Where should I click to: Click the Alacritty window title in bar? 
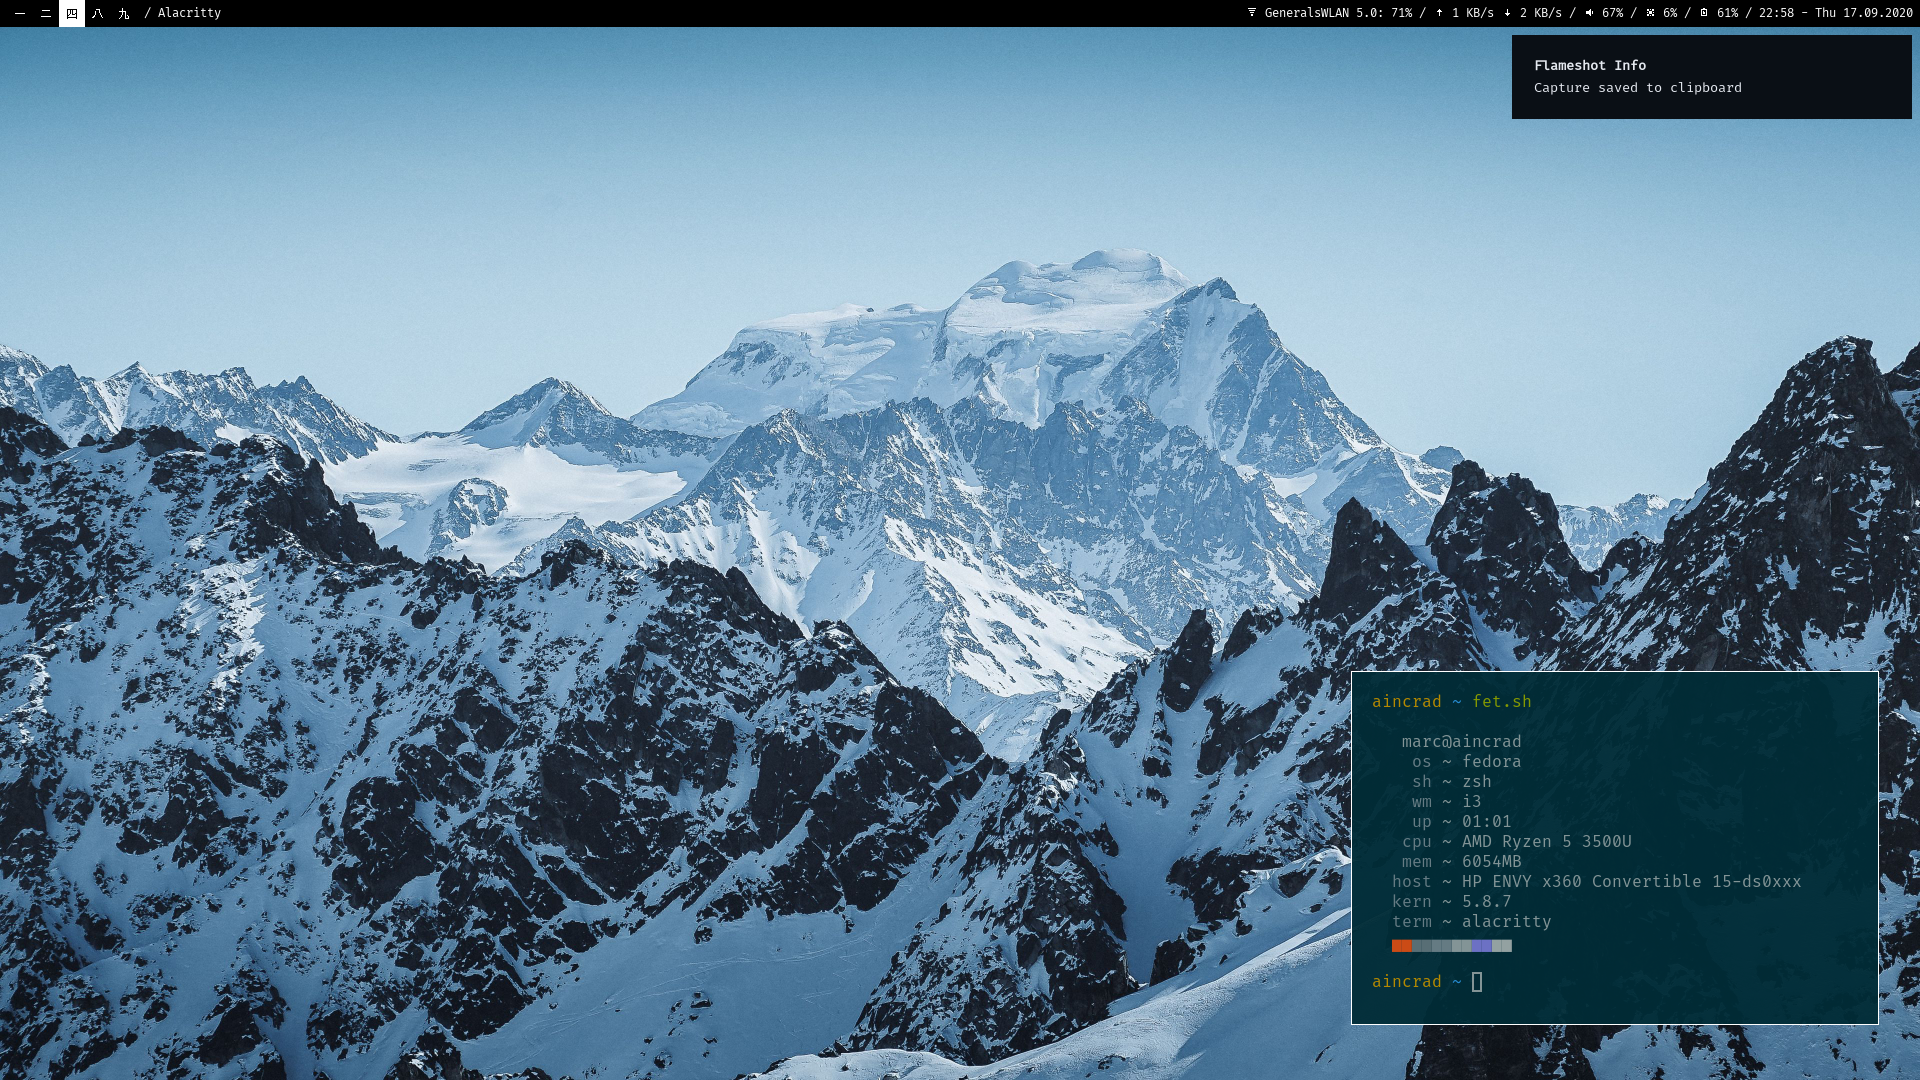click(x=189, y=13)
